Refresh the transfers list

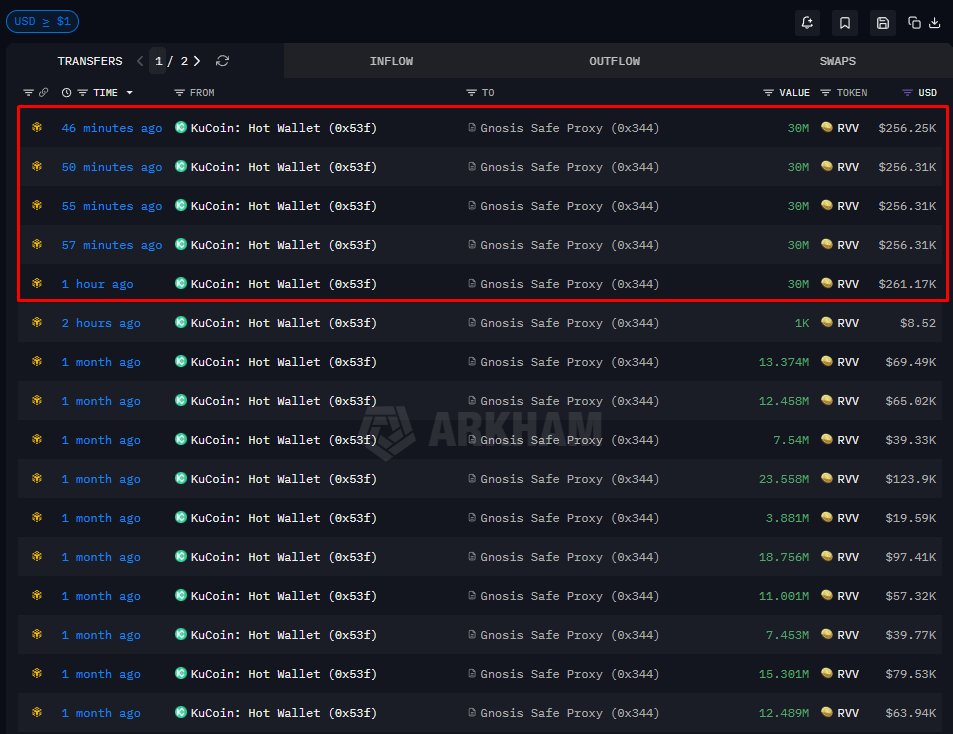222,61
